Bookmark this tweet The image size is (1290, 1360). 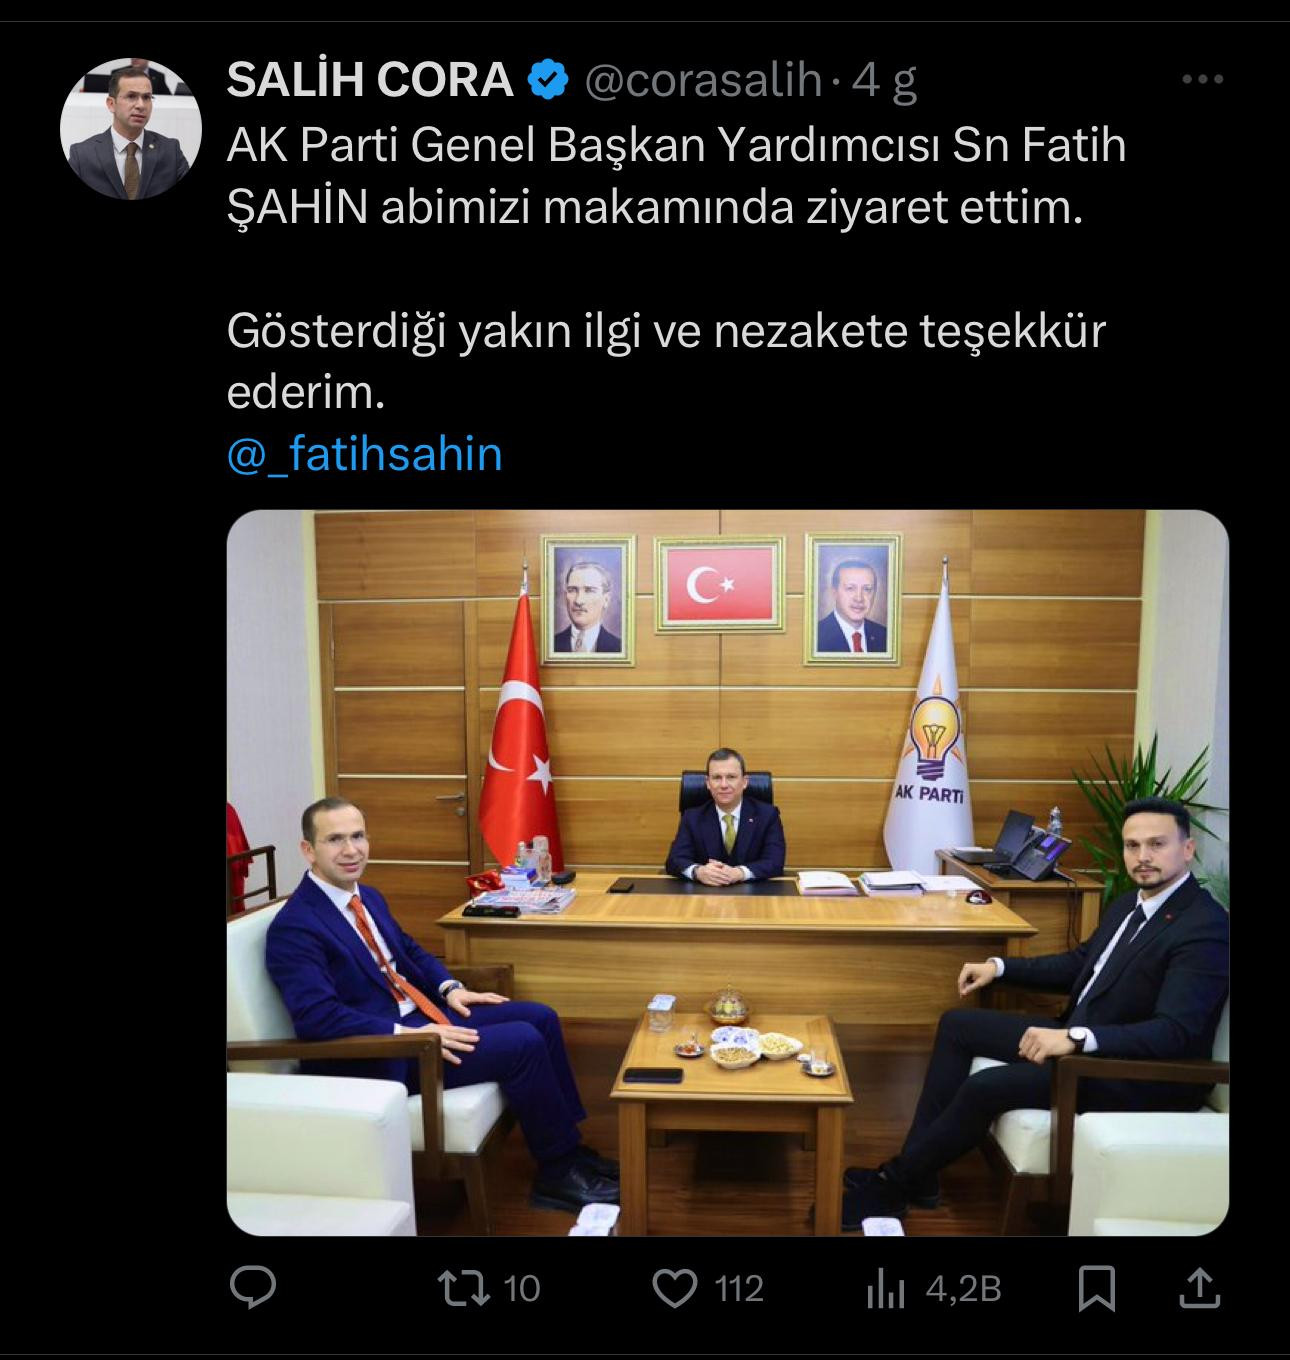click(x=1097, y=1289)
